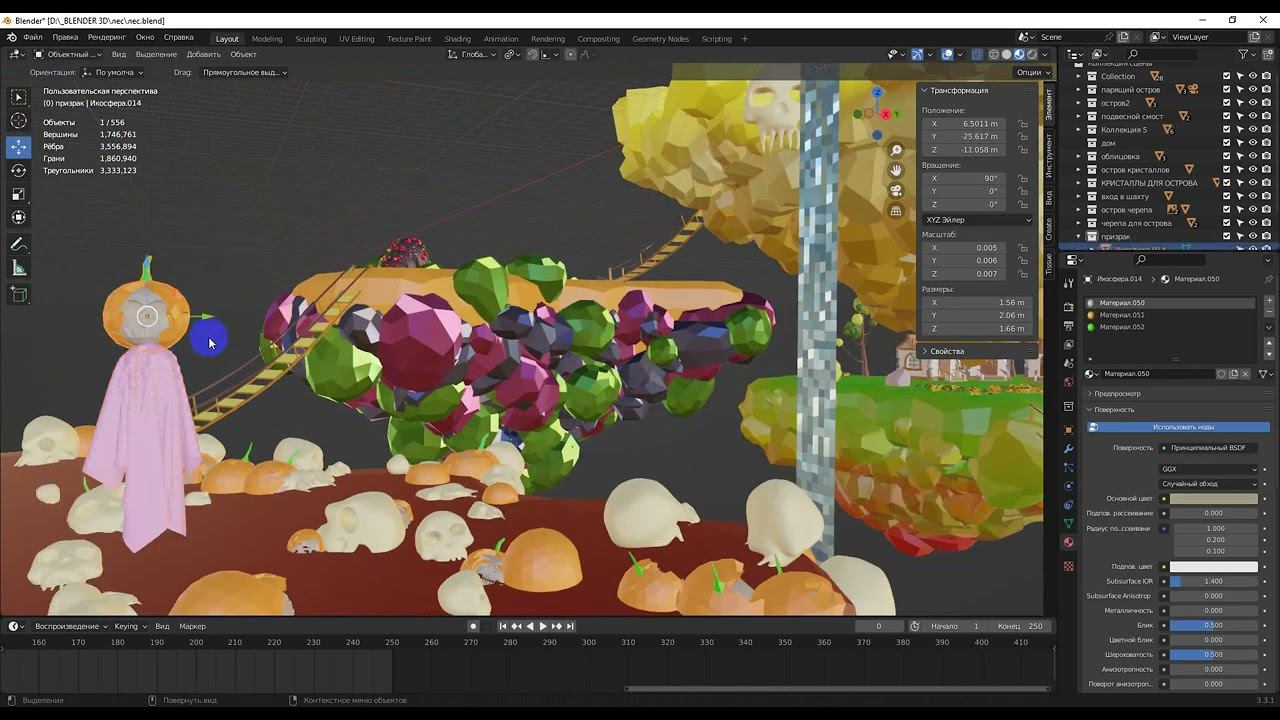The height and width of the screenshot is (720, 1280).
Task: Jump to the timeline end frame
Action: tap(570, 626)
